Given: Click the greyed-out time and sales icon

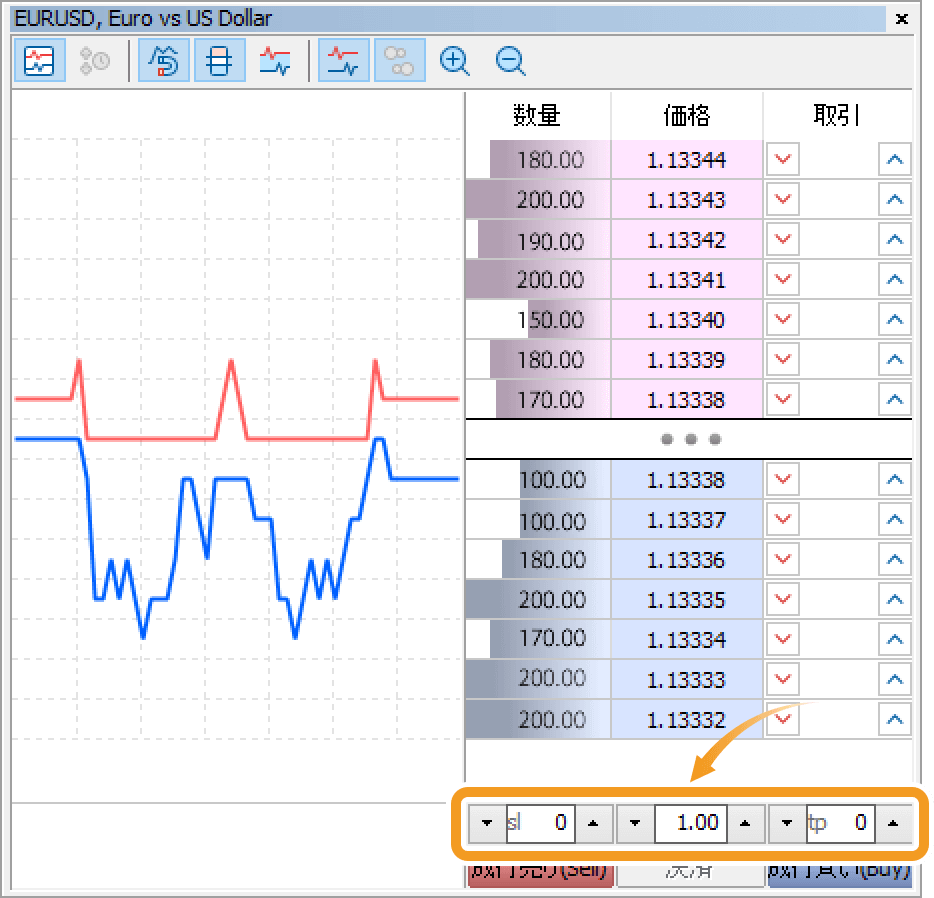Looking at the screenshot, I should (x=95, y=60).
